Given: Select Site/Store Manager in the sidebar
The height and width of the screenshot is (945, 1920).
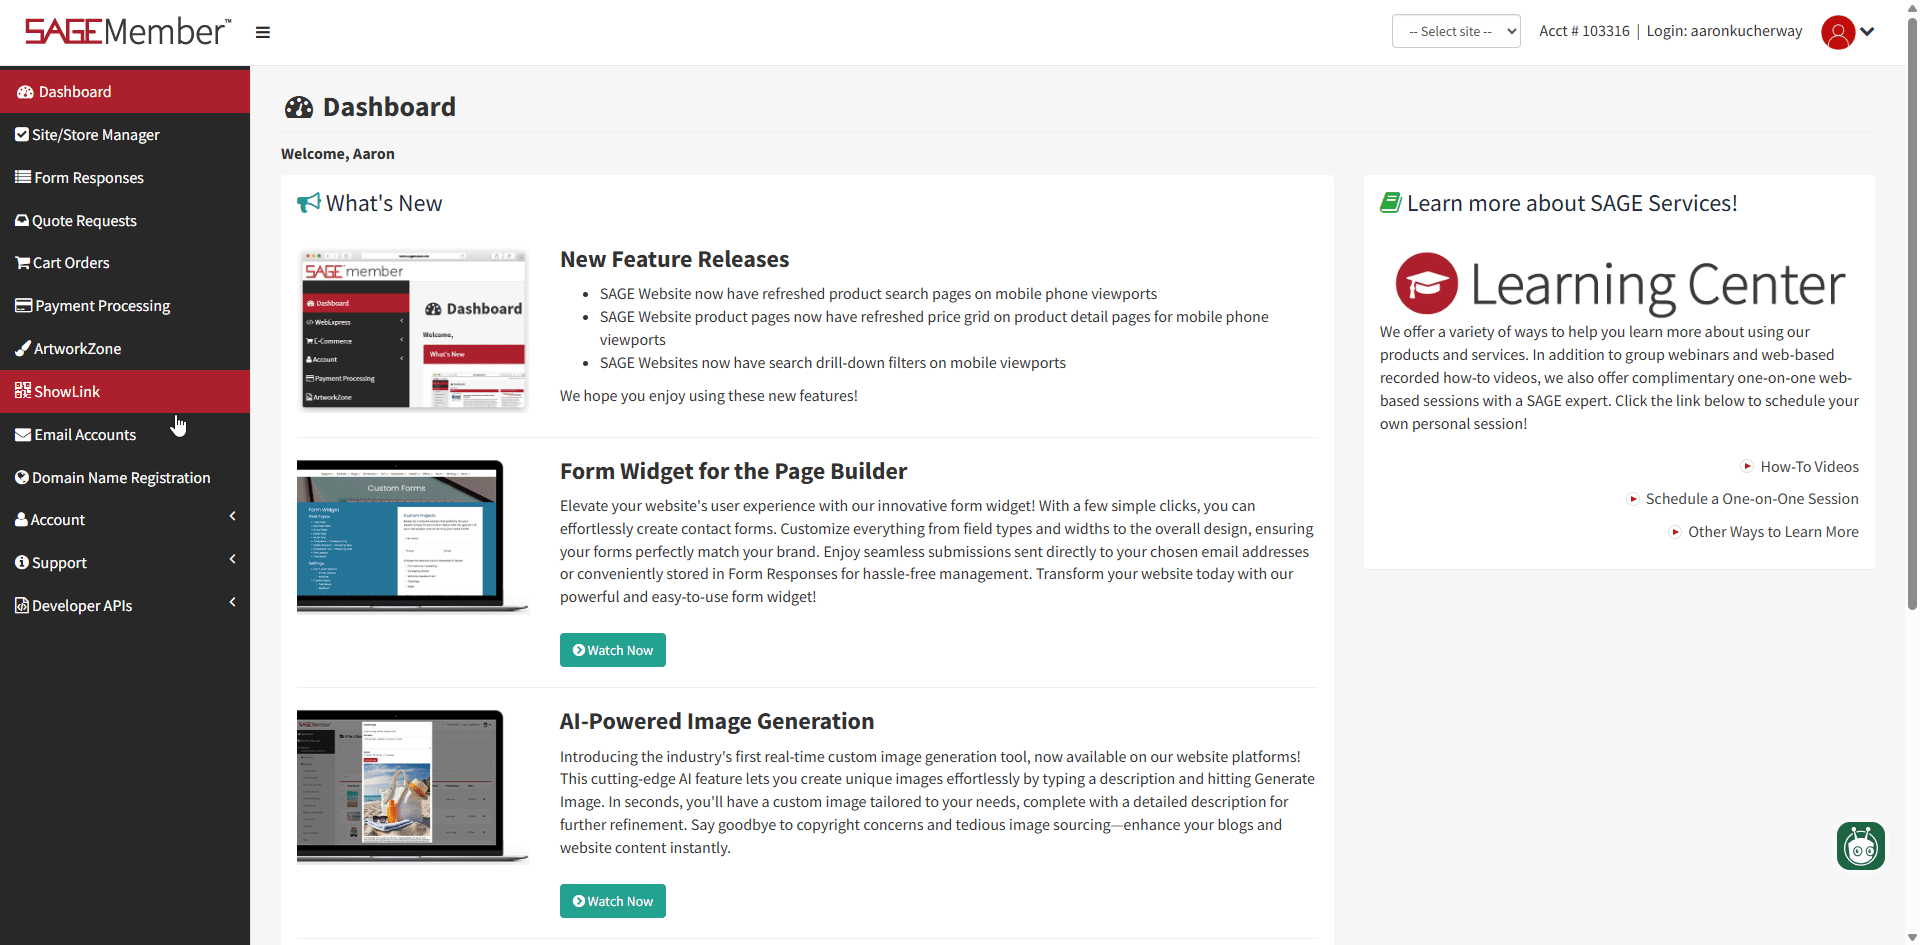Looking at the screenshot, I should 95,134.
